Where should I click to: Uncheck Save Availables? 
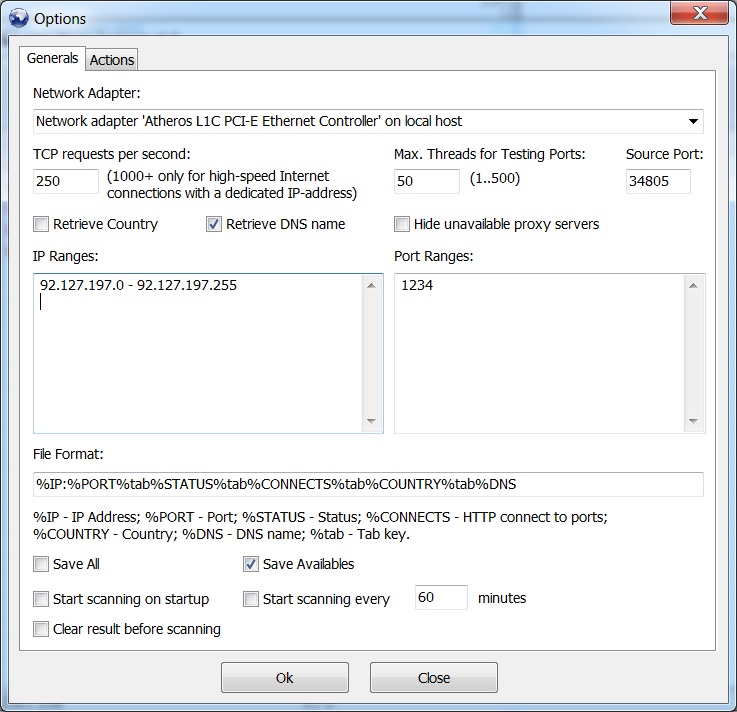[x=251, y=564]
